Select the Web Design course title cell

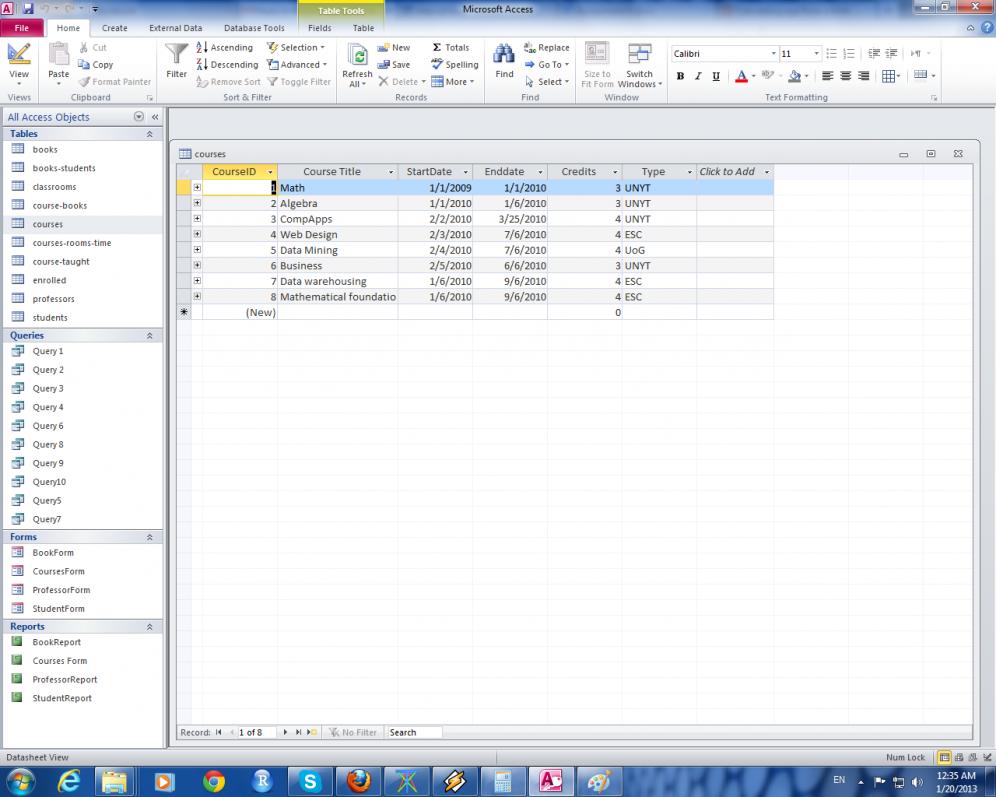click(x=337, y=234)
